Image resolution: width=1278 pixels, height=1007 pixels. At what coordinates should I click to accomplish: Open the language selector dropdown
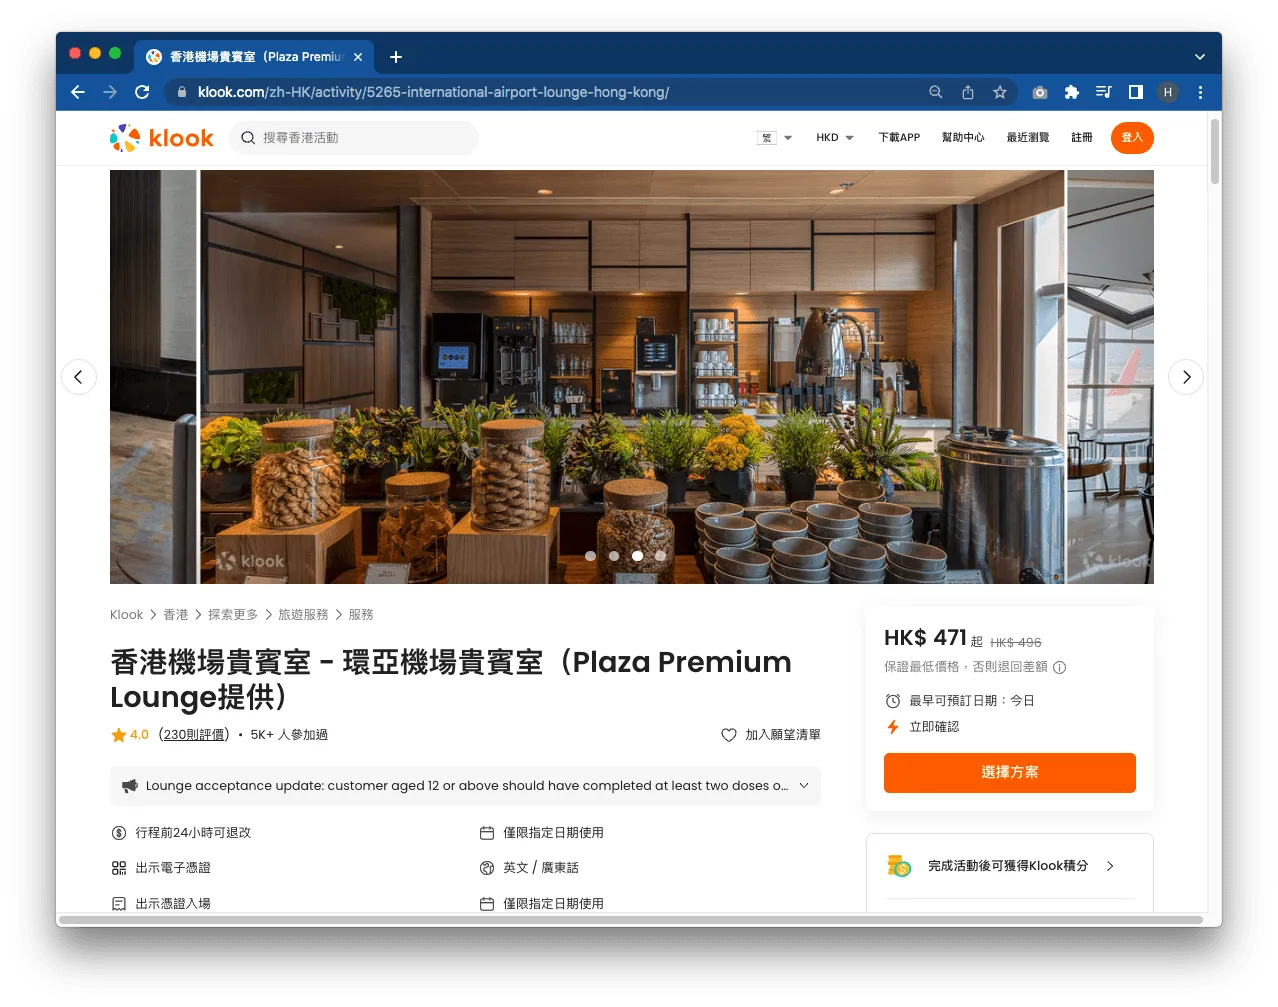(775, 138)
